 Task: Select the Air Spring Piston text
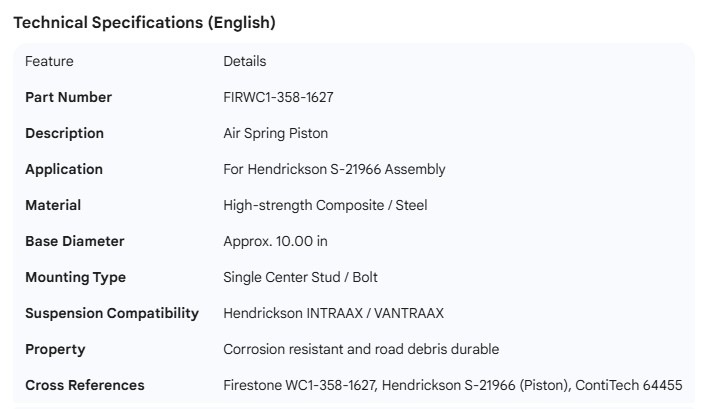(275, 133)
